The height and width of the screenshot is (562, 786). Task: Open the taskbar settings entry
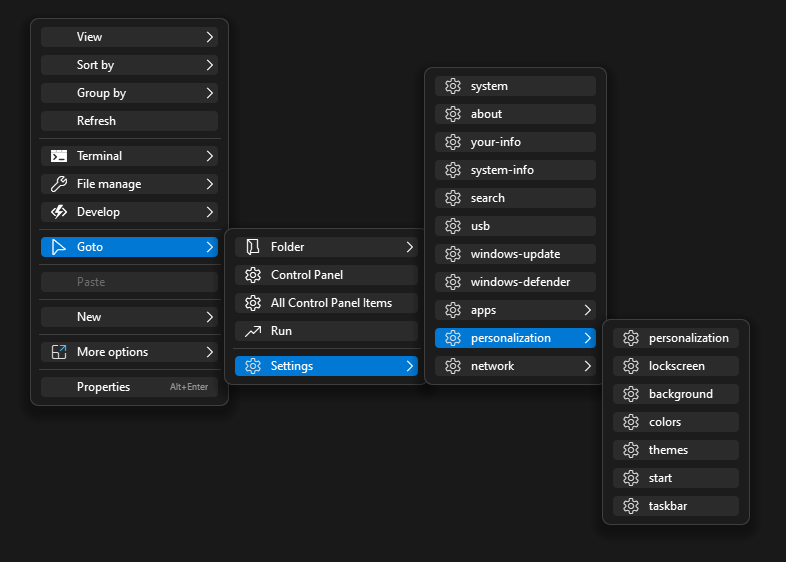[676, 506]
